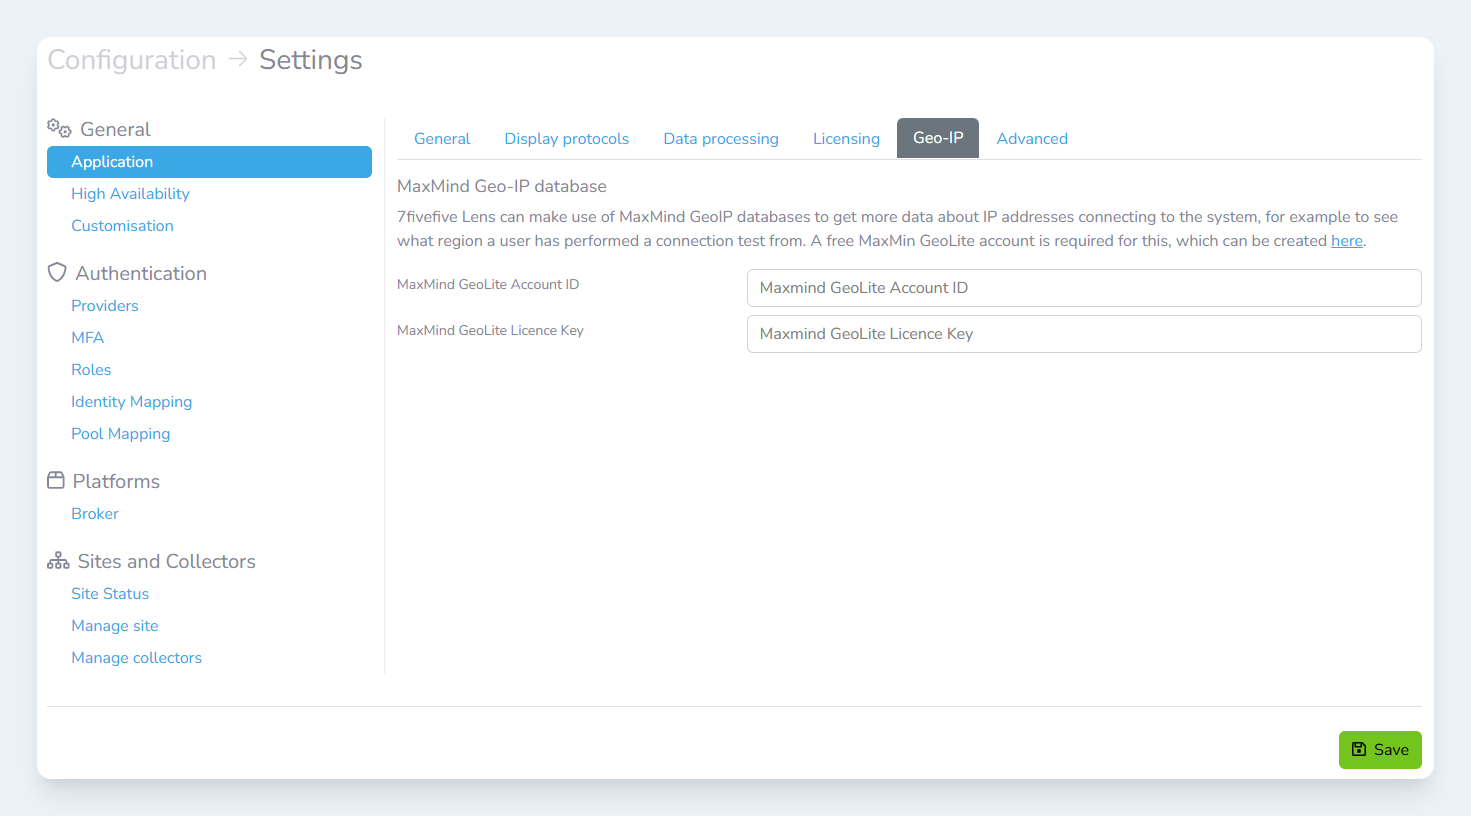Image resolution: width=1471 pixels, height=816 pixels.
Task: Follow the 'here' link to create account
Action: tap(1346, 241)
